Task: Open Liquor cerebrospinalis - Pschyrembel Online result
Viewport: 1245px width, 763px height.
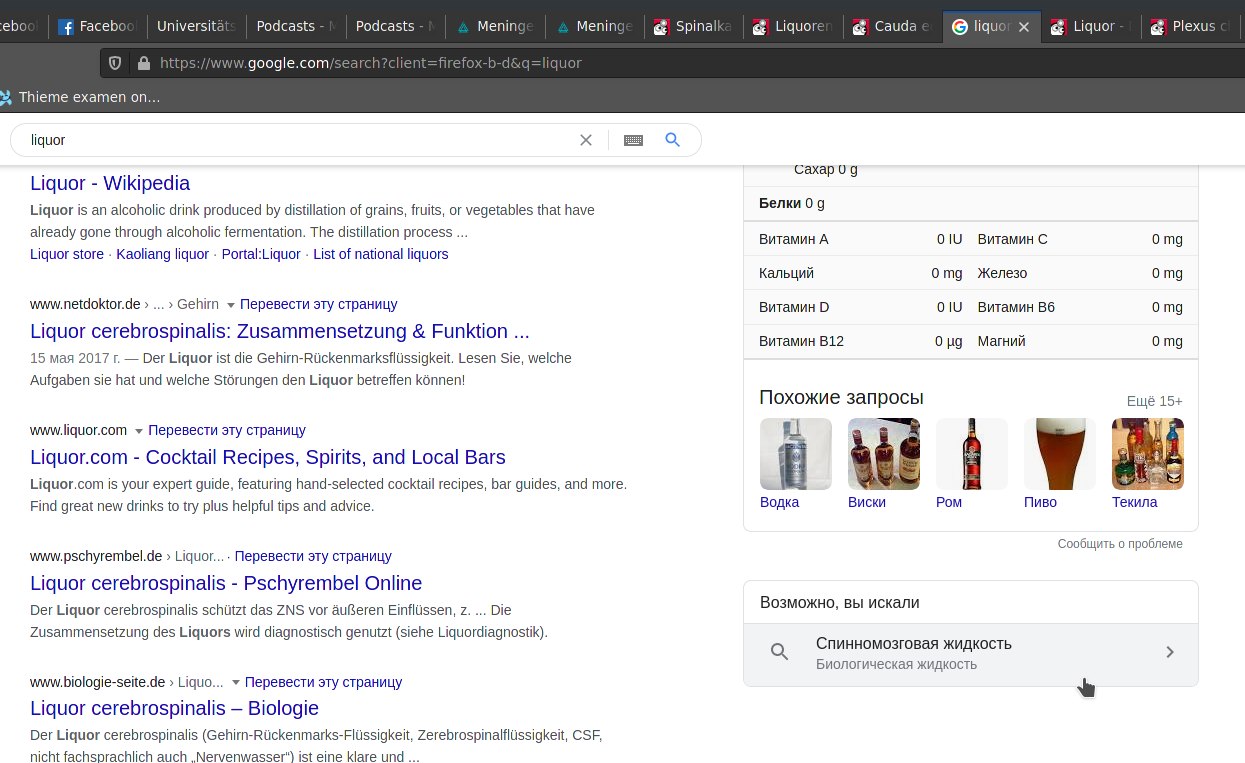Action: tap(226, 583)
